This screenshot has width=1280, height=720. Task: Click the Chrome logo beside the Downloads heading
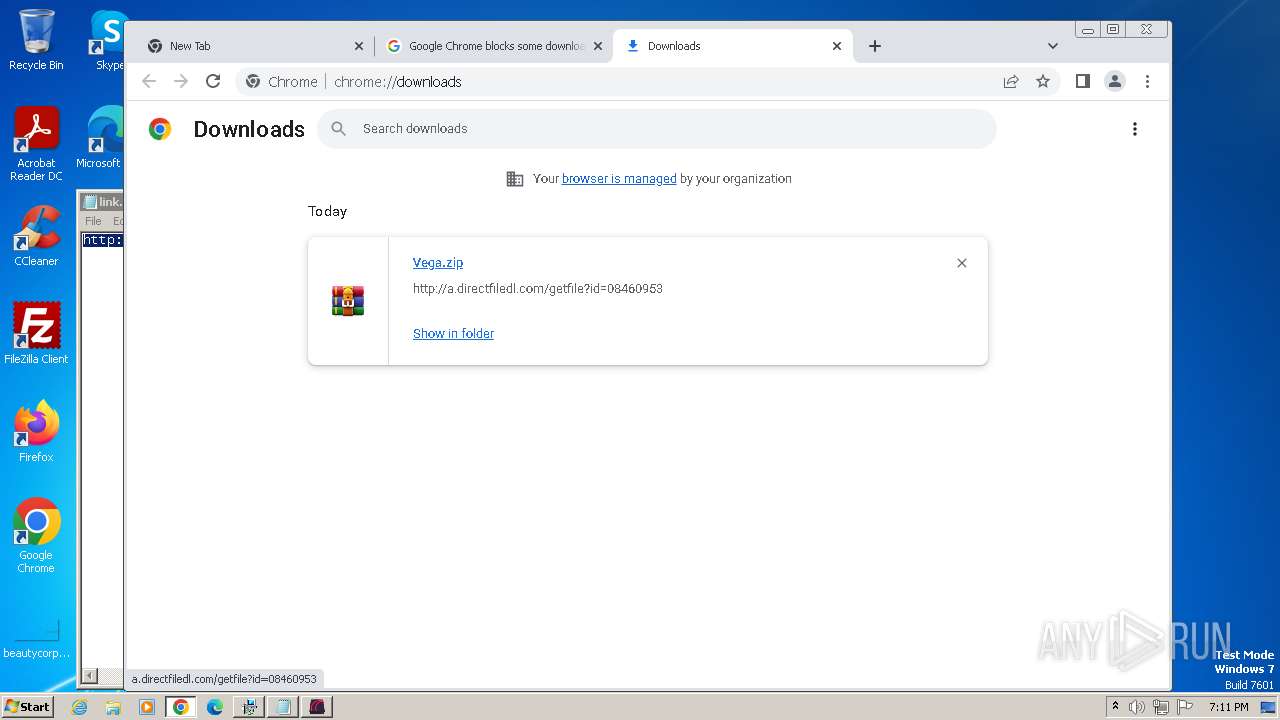point(160,129)
